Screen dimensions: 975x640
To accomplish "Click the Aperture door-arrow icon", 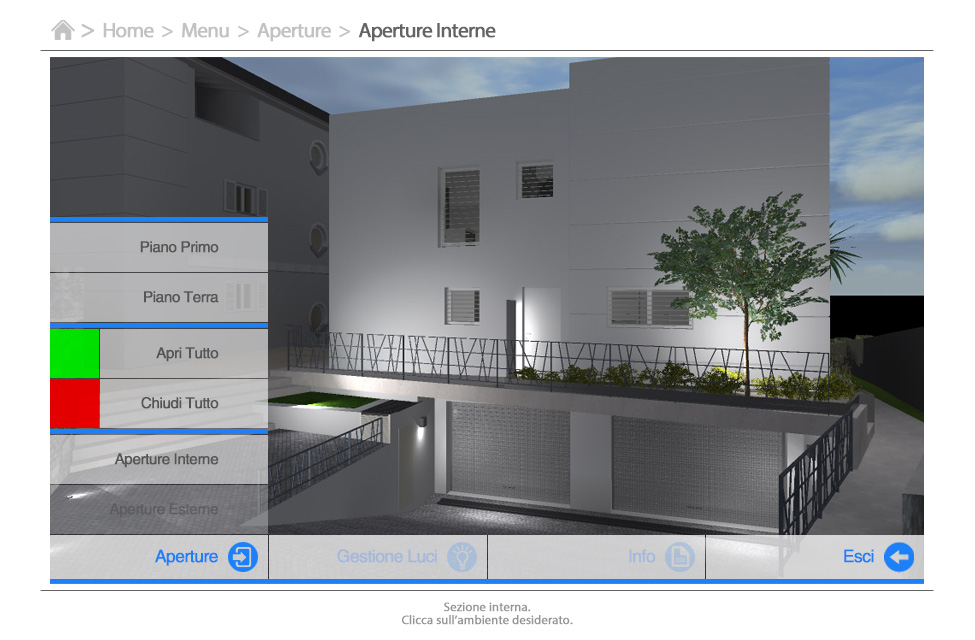I will click(243, 557).
